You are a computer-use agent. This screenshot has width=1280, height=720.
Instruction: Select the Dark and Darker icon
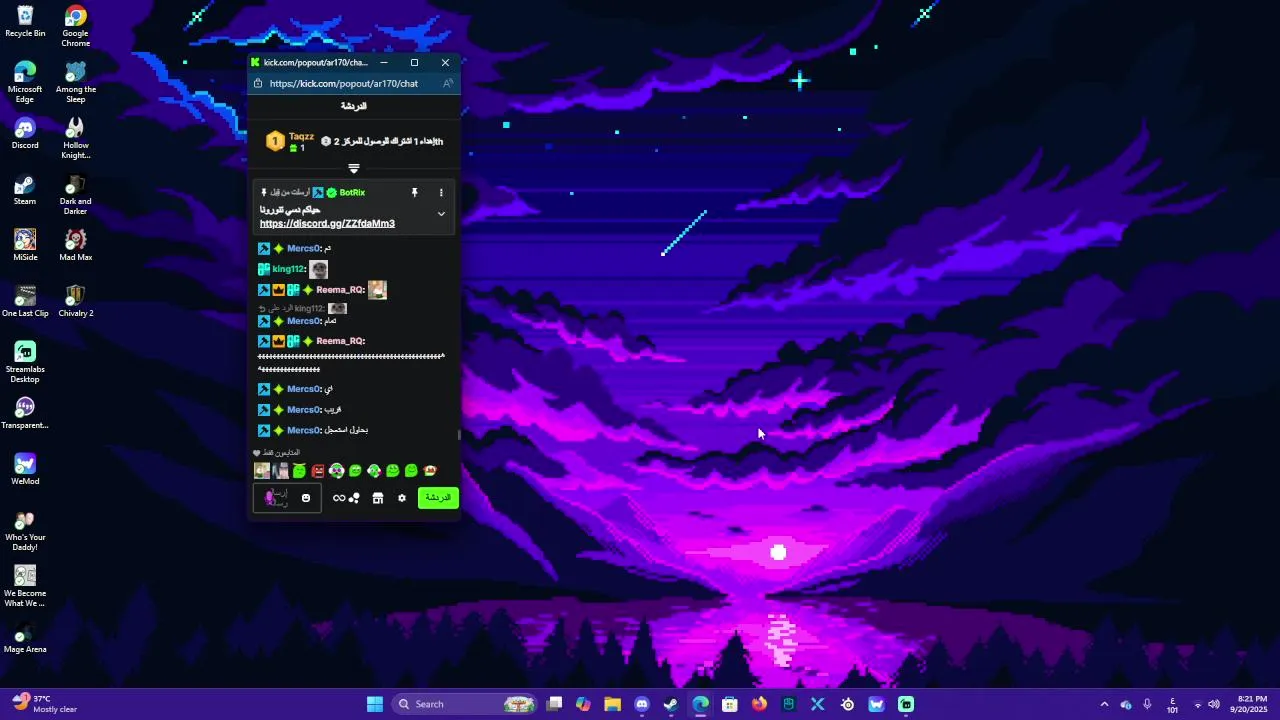[x=76, y=194]
